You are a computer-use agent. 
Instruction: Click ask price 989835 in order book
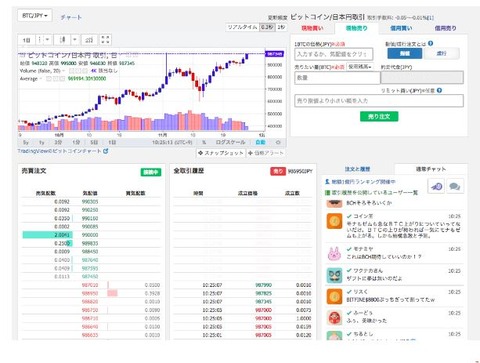tap(90, 243)
